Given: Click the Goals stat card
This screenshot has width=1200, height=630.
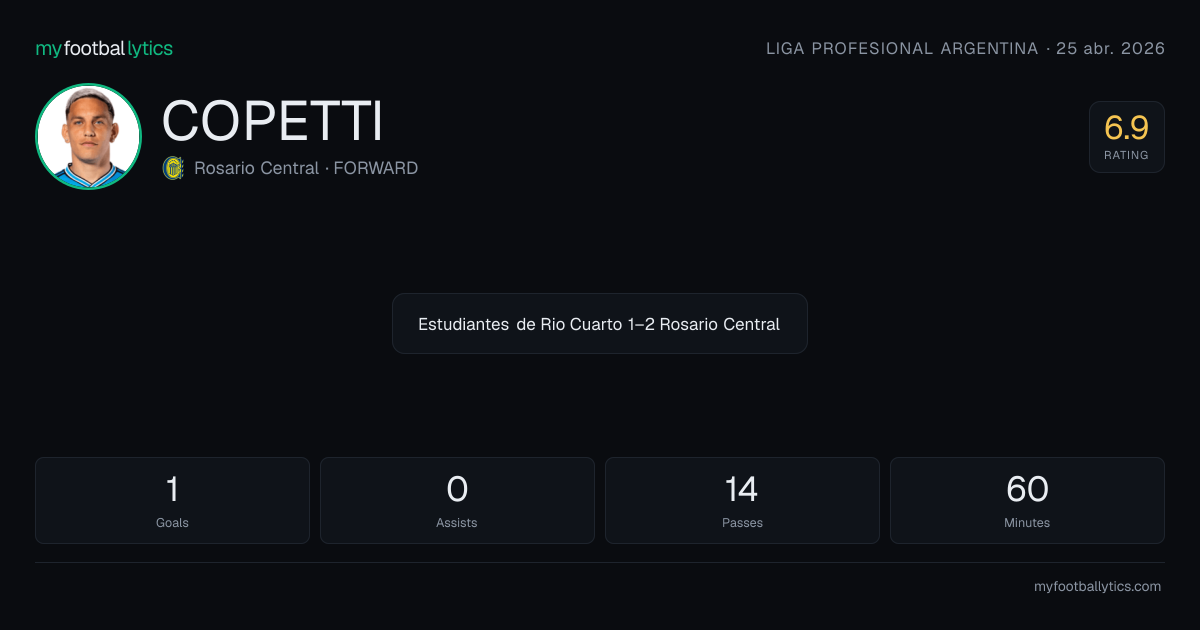Looking at the screenshot, I should 172,500.
